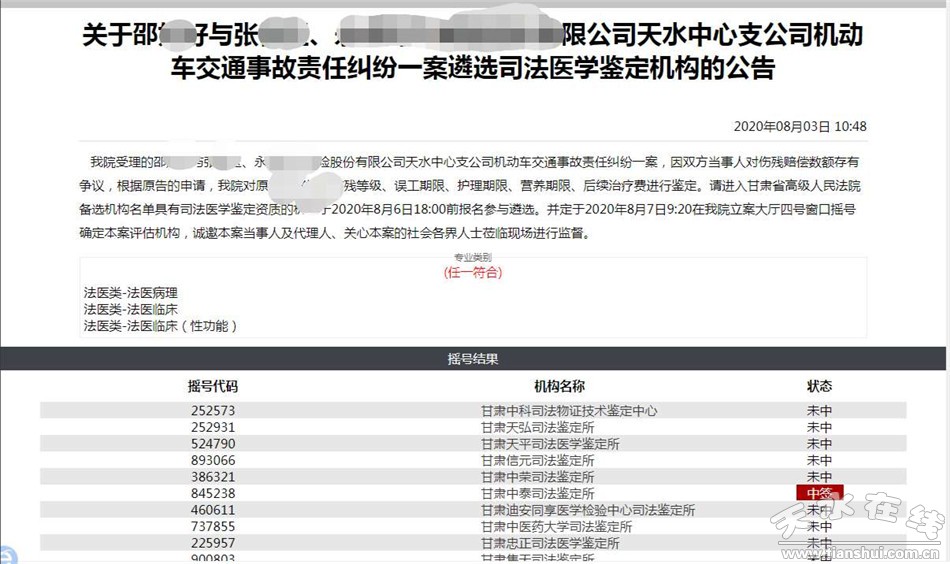The width and height of the screenshot is (950, 564).
Task: Select 甘肃天平司法医学鉴定所 institution name
Action: tap(550, 443)
